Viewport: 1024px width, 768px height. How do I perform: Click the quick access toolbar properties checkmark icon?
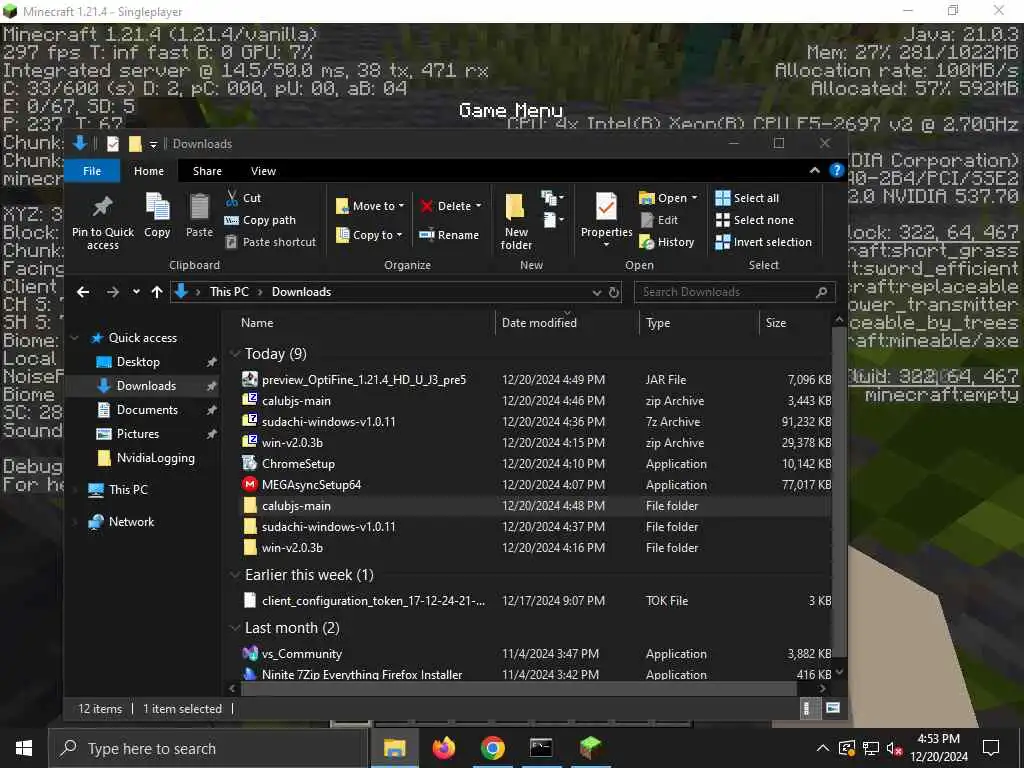pos(112,144)
